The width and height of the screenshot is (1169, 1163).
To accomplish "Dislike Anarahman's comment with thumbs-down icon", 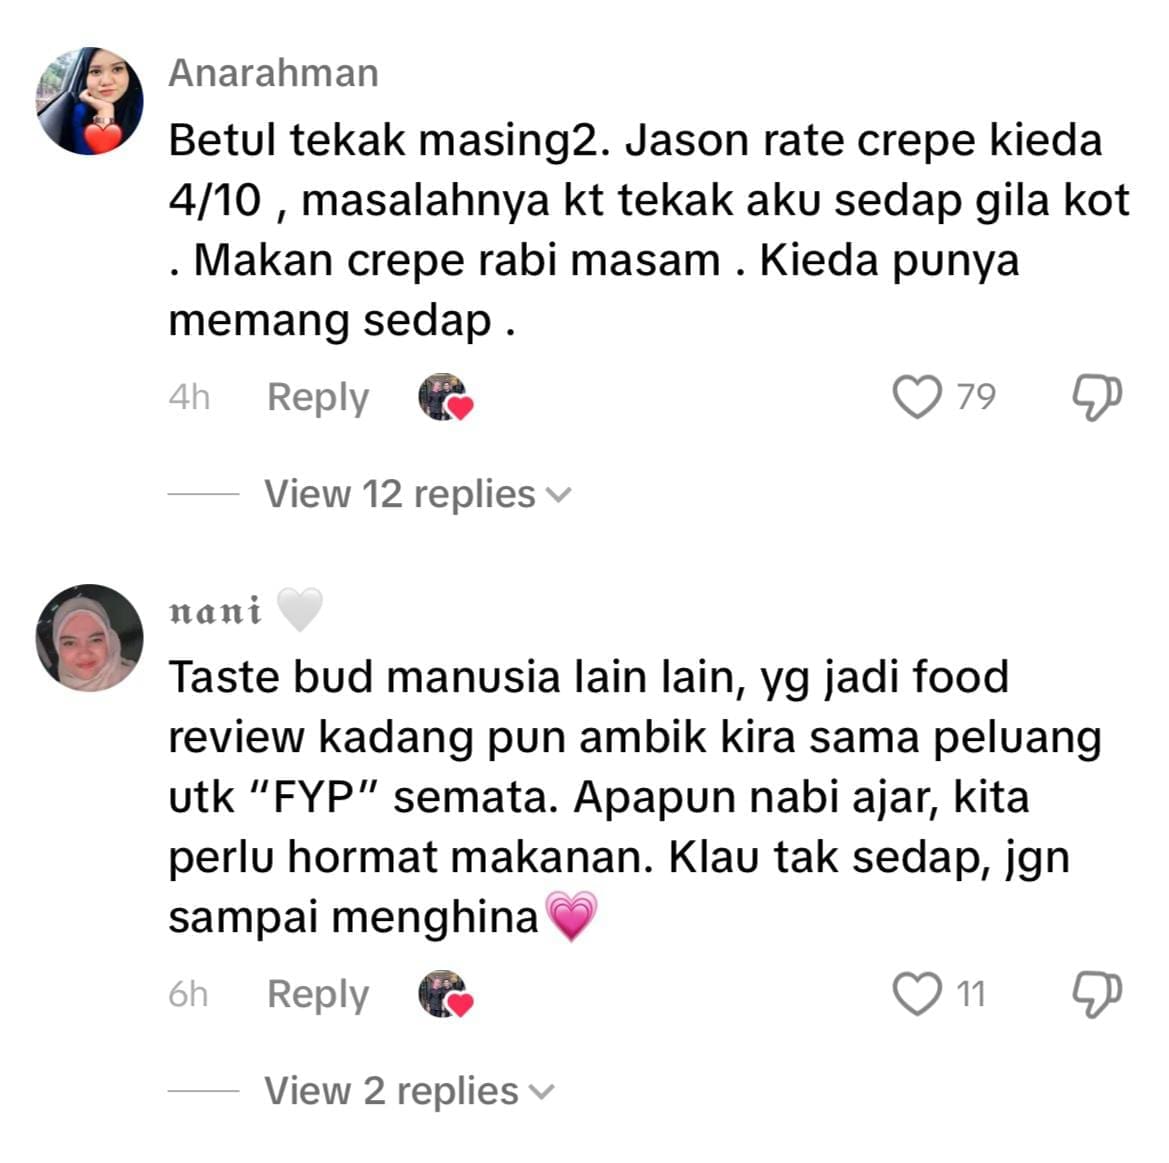I will coord(1097,397).
